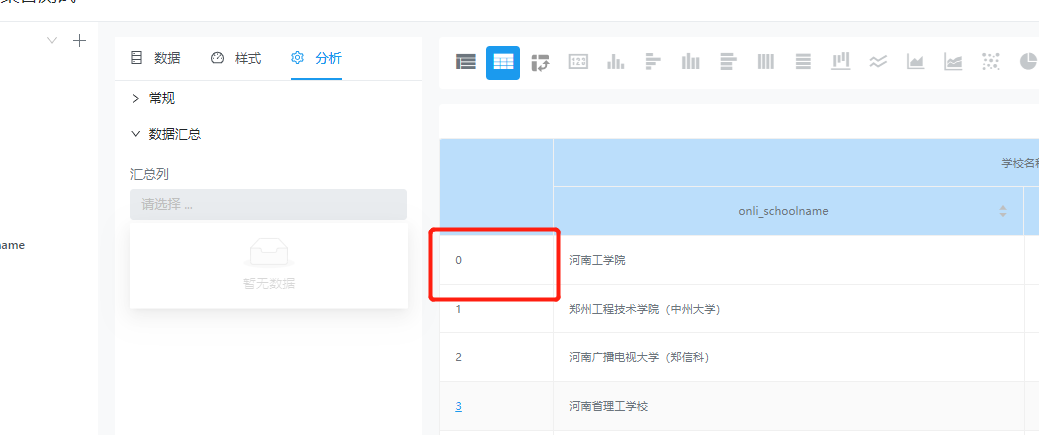Collapse list via sidebar down chevron

coord(52,40)
